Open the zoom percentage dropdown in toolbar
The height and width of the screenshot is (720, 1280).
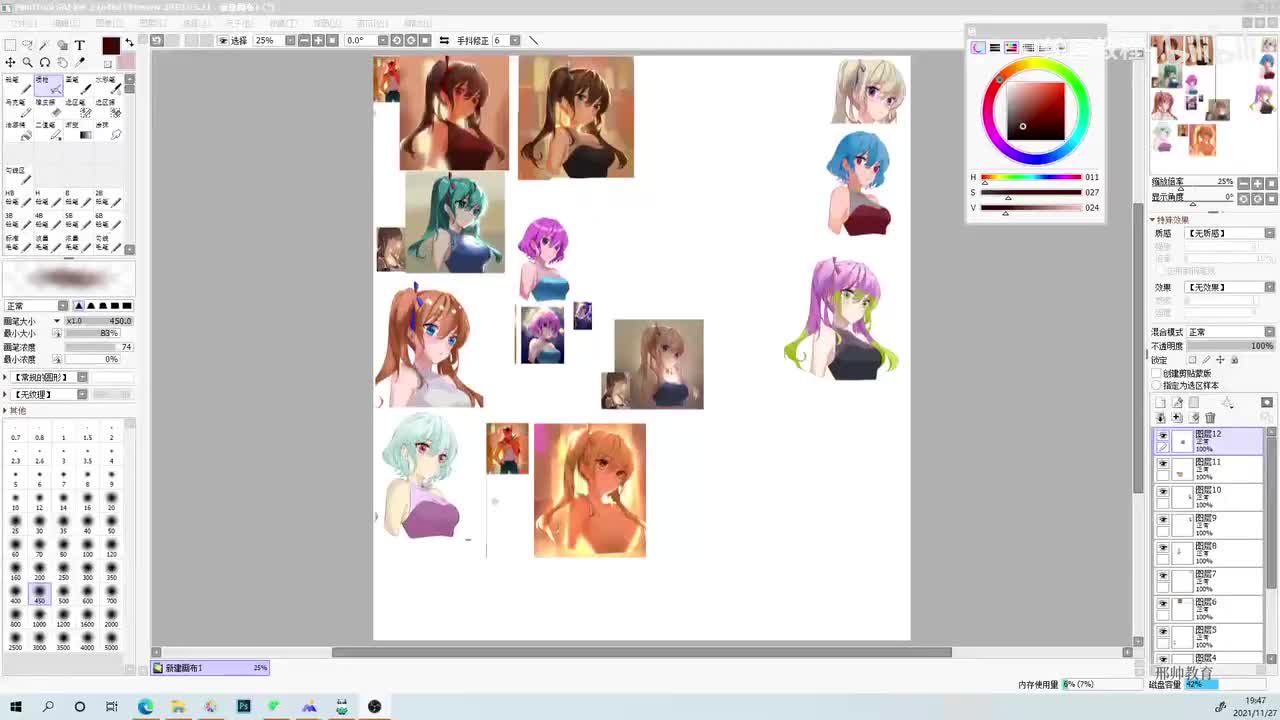pyautogui.click(x=290, y=41)
